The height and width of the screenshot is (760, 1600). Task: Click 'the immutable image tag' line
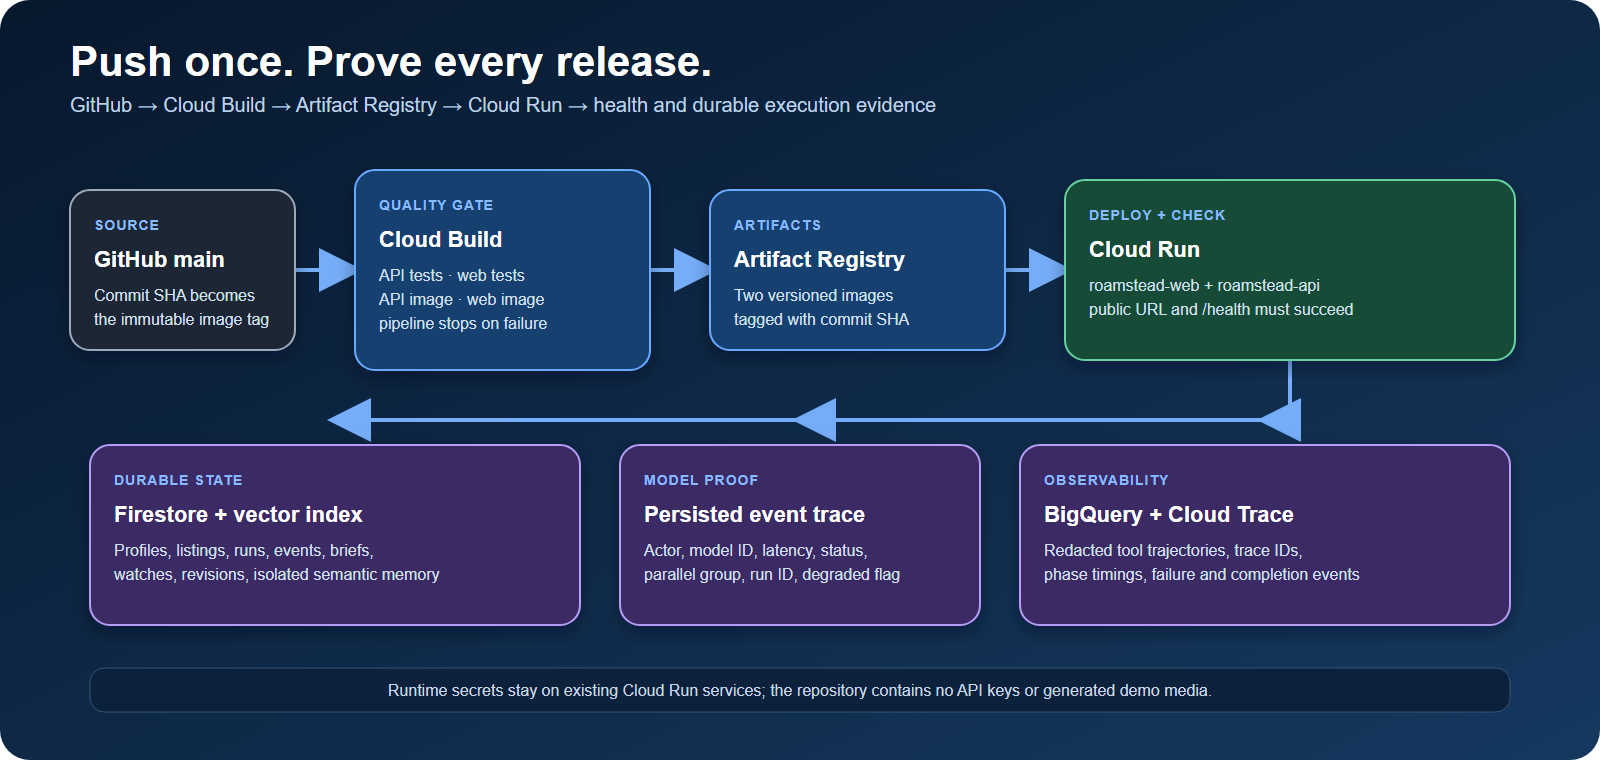point(181,319)
